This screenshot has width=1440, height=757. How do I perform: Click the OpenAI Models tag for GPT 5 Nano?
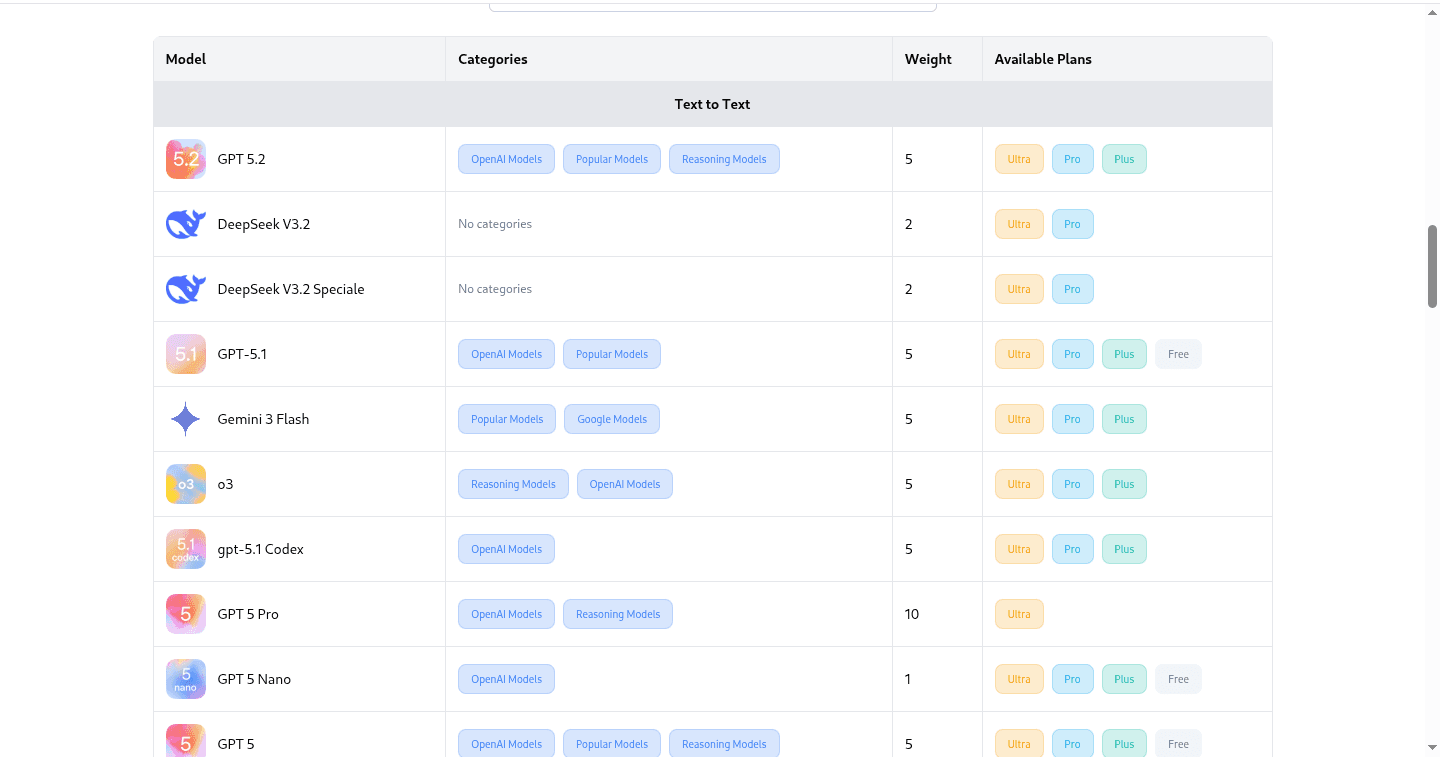(506, 679)
